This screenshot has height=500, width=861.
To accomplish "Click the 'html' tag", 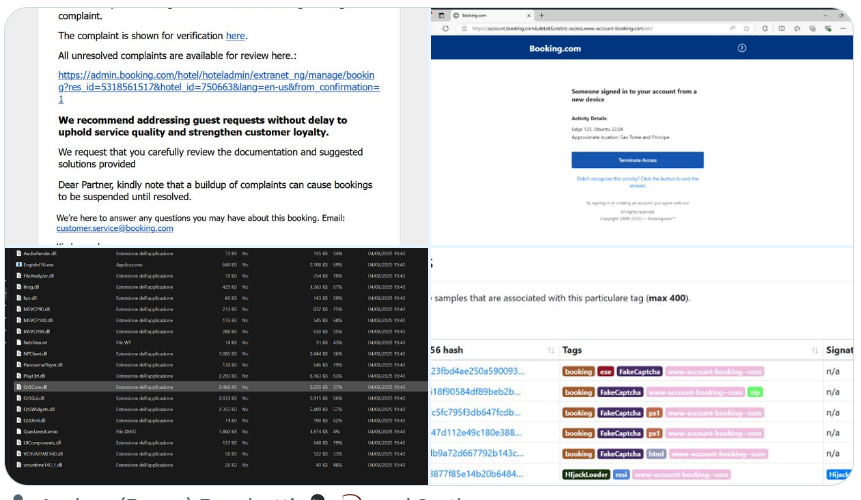I will tap(656, 454).
